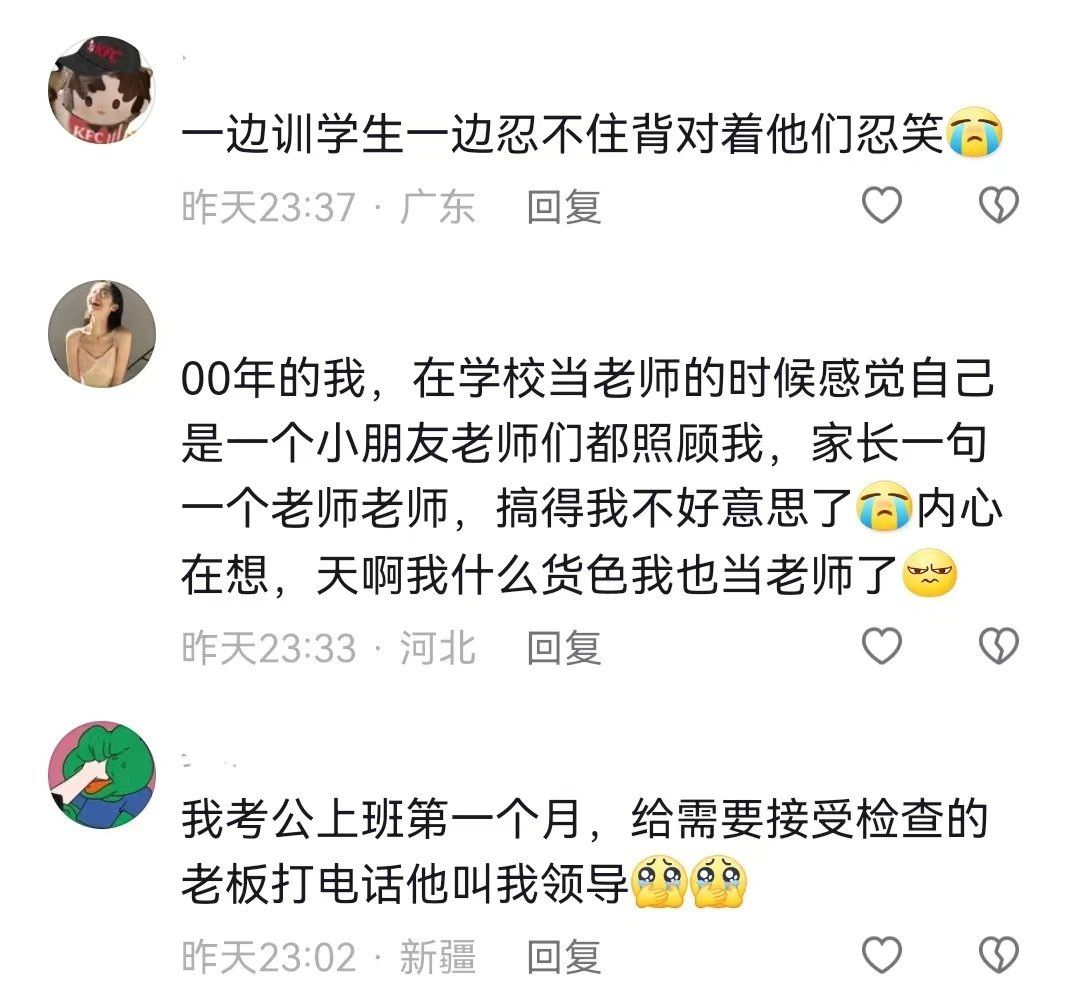Reply to the 23:02 Xinjiang comment
The height and width of the screenshot is (989, 1080).
(x=564, y=957)
